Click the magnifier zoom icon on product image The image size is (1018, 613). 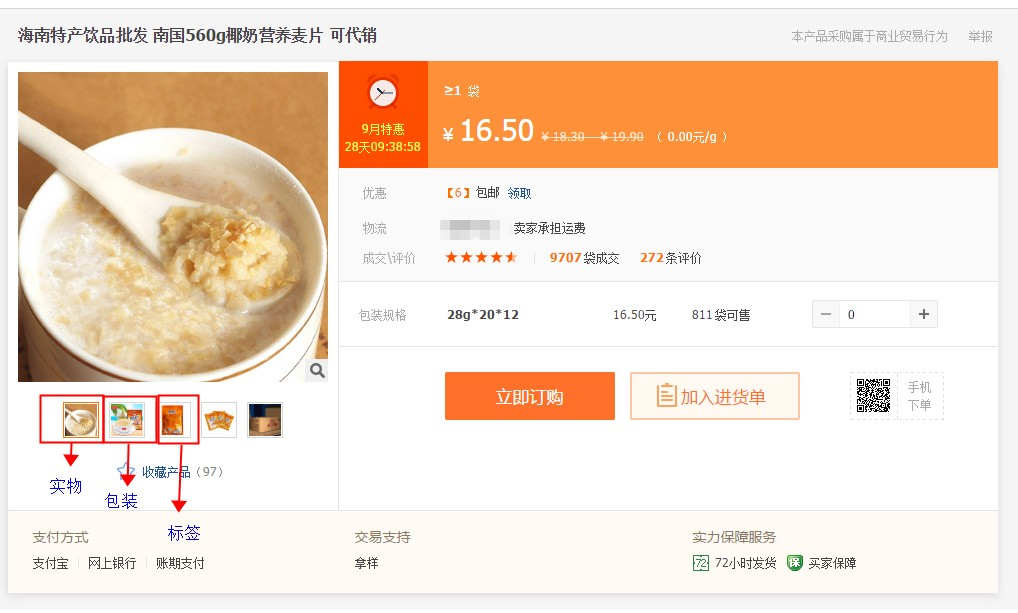coord(317,371)
